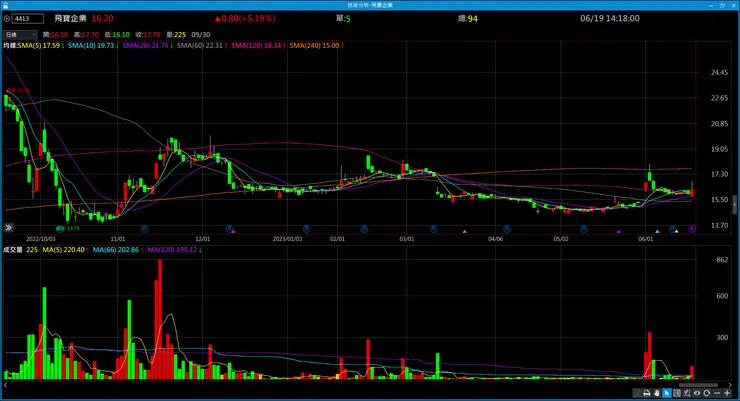Click the 2022/10/03 date axis label
Viewport: 740px width, 401px height.
[41, 239]
